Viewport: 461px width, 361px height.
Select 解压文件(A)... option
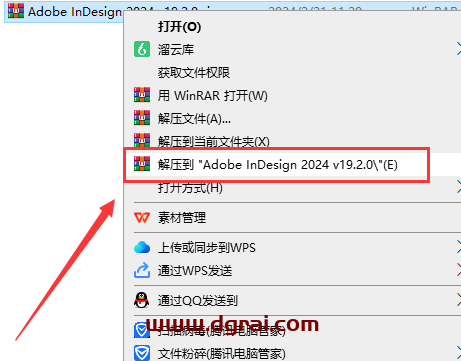pos(194,118)
